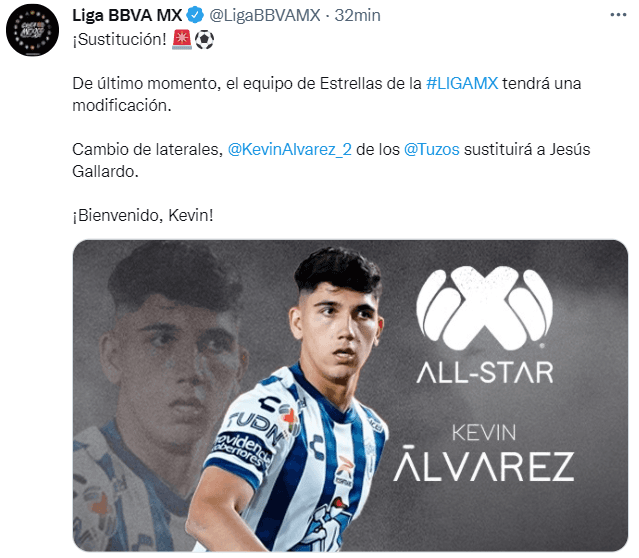
Task: Click the blue verified badge
Action: [x=195, y=15]
